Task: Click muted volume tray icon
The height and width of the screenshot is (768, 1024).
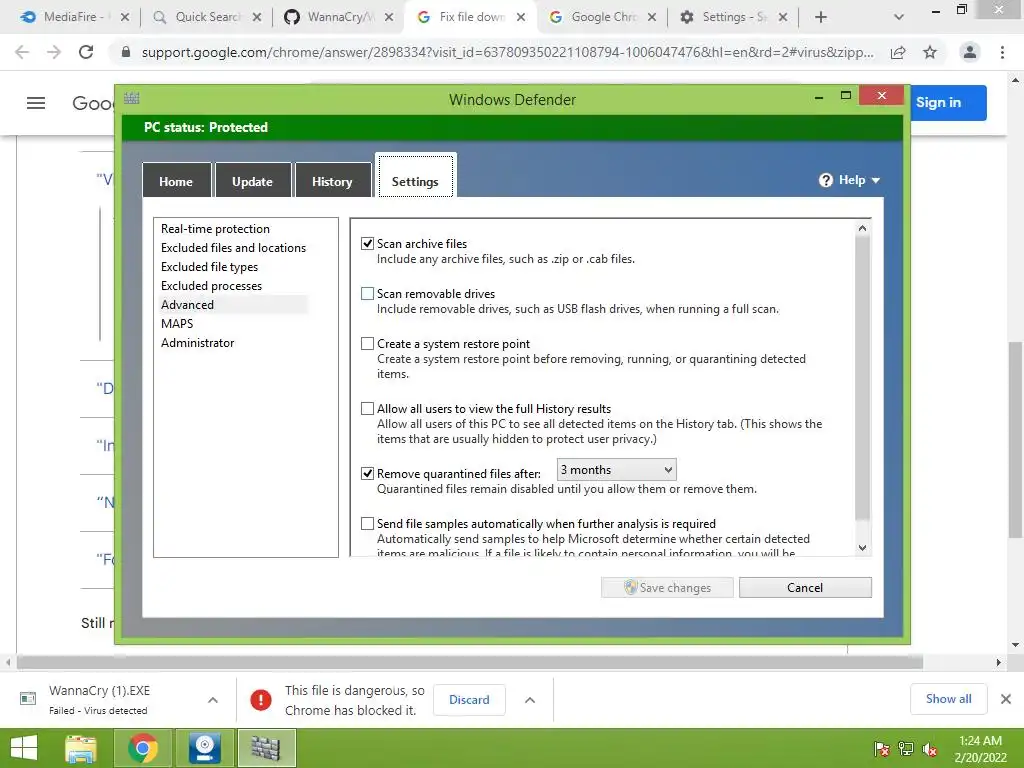Action: [x=930, y=749]
